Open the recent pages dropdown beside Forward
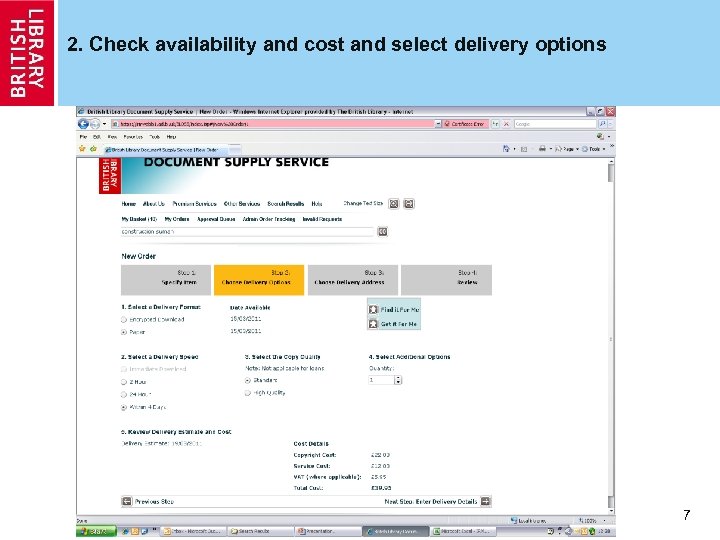Screen dimensions: 720x540 [104, 124]
